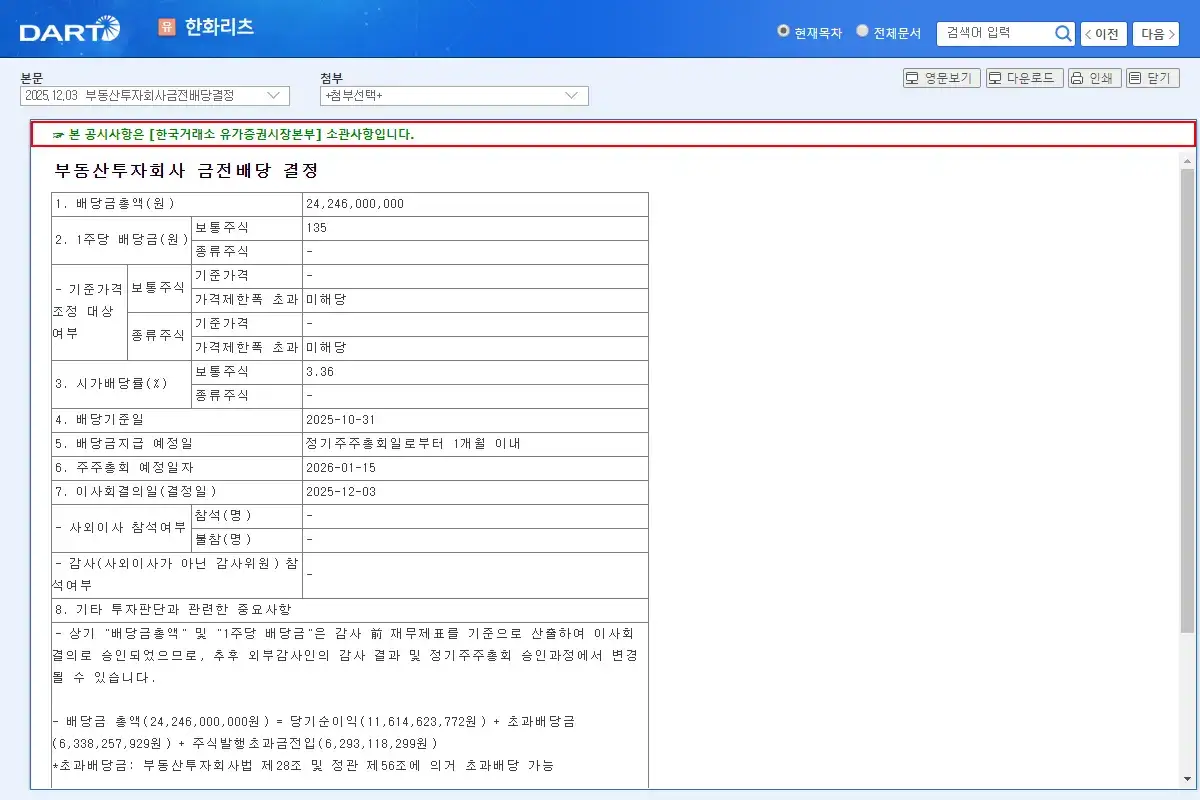Open the 첨부선택 attachment dropdown

[x=454, y=95]
